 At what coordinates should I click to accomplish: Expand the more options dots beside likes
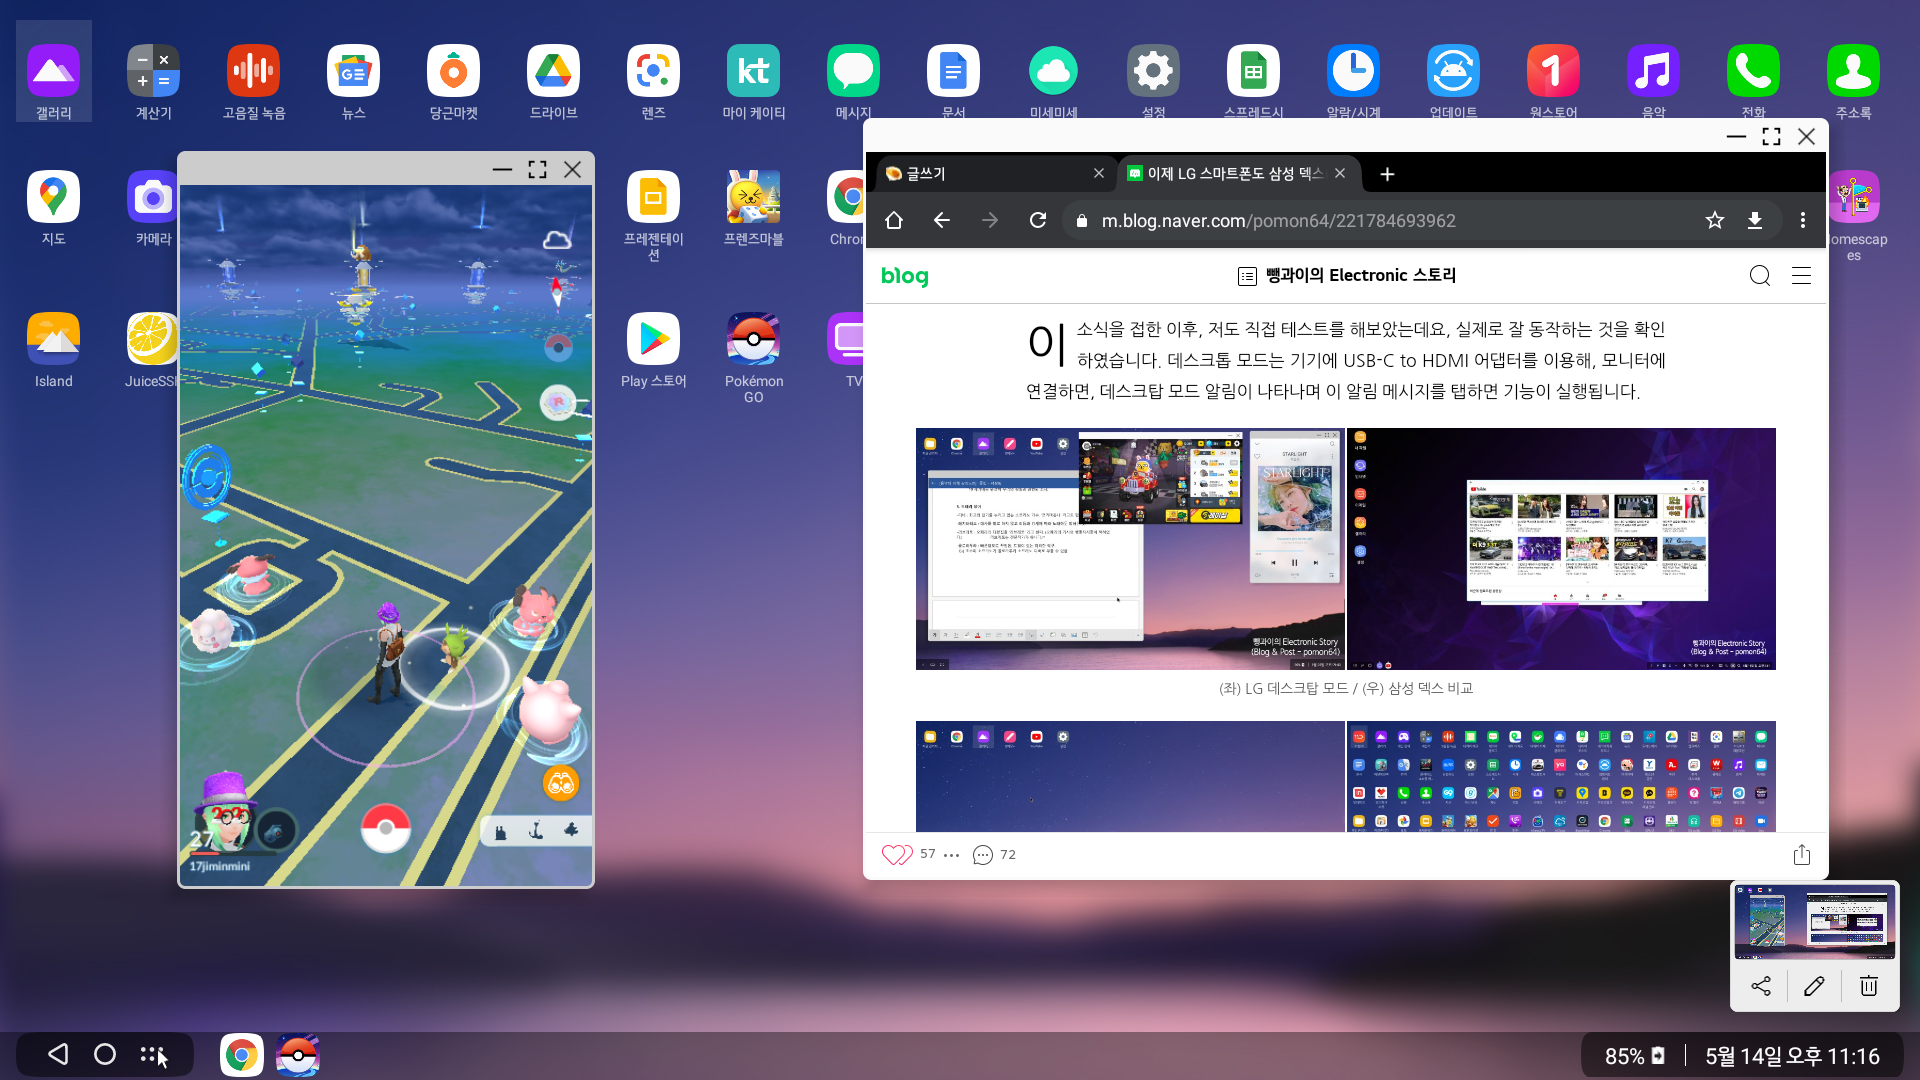pos(951,855)
